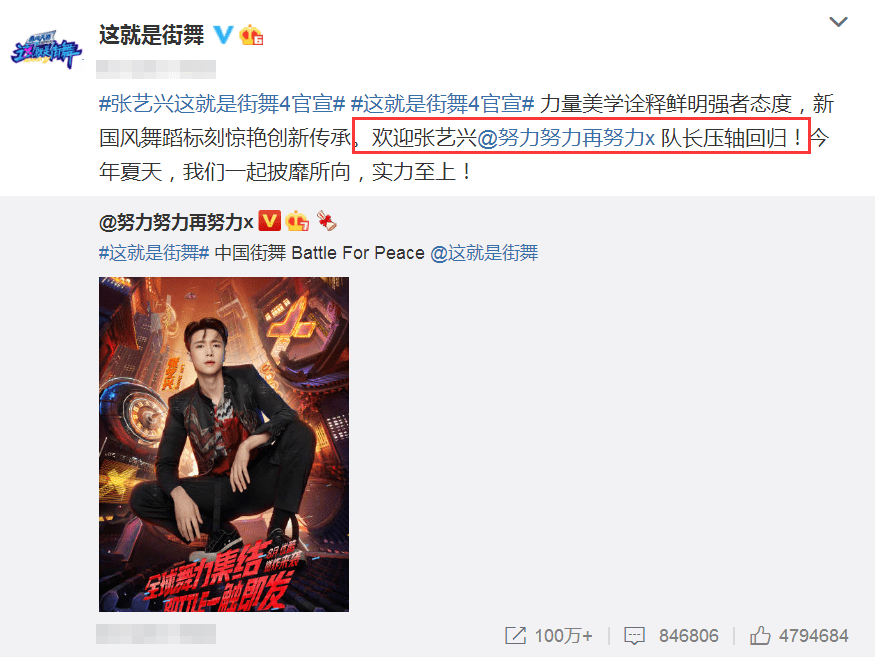This screenshot has width=875, height=657.
Task: Open the second hashtag #这就是街舞4官宣#
Action: [x=442, y=104]
